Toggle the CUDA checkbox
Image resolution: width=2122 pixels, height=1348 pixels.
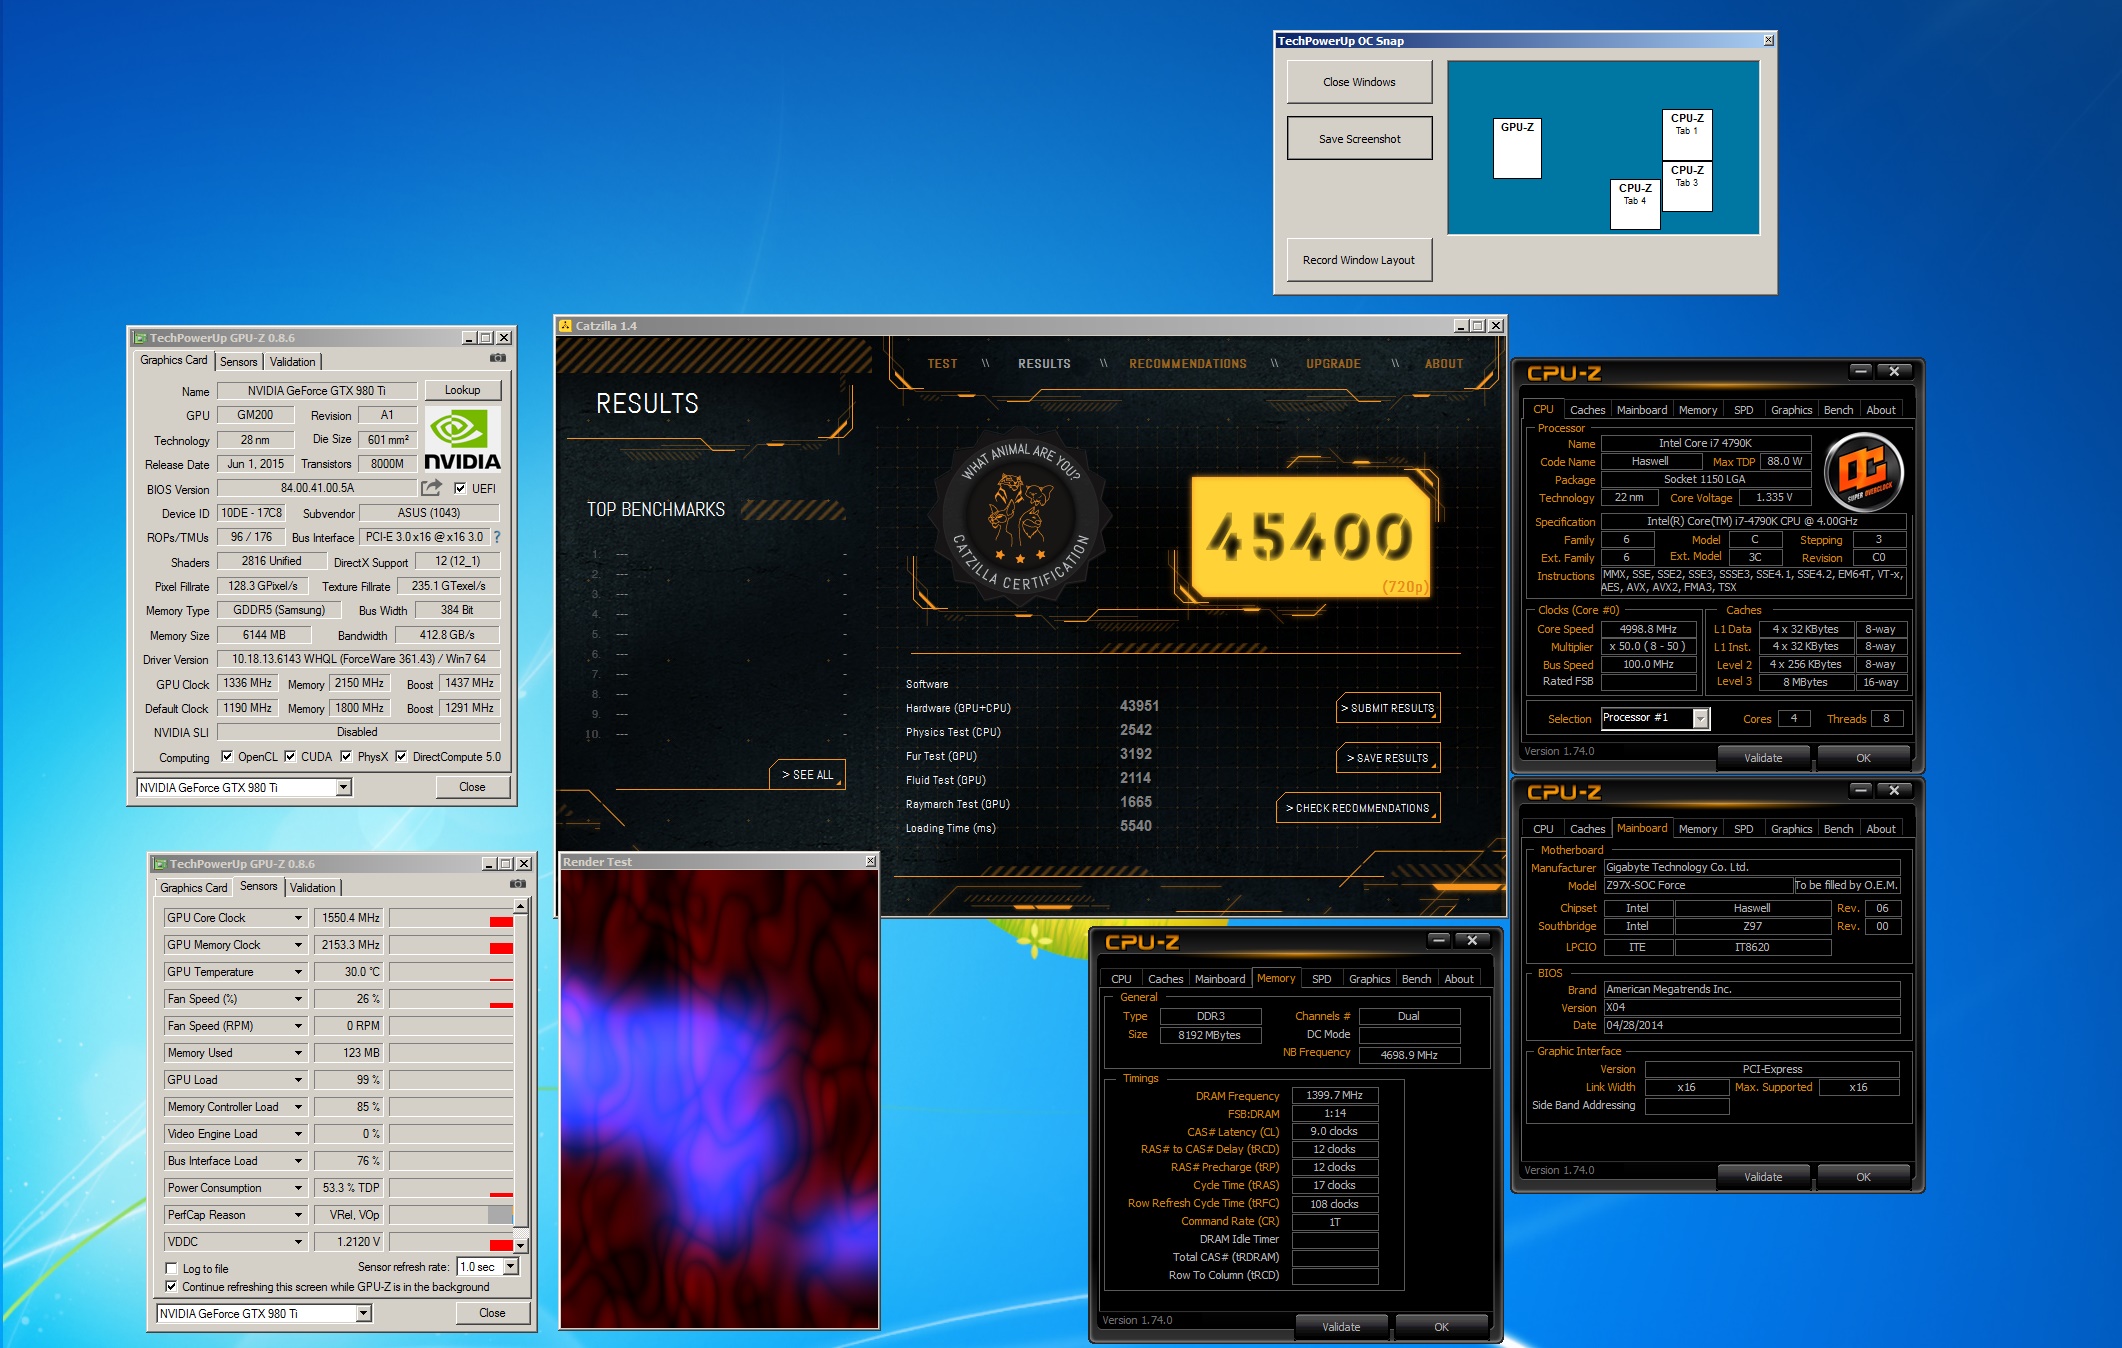(290, 756)
